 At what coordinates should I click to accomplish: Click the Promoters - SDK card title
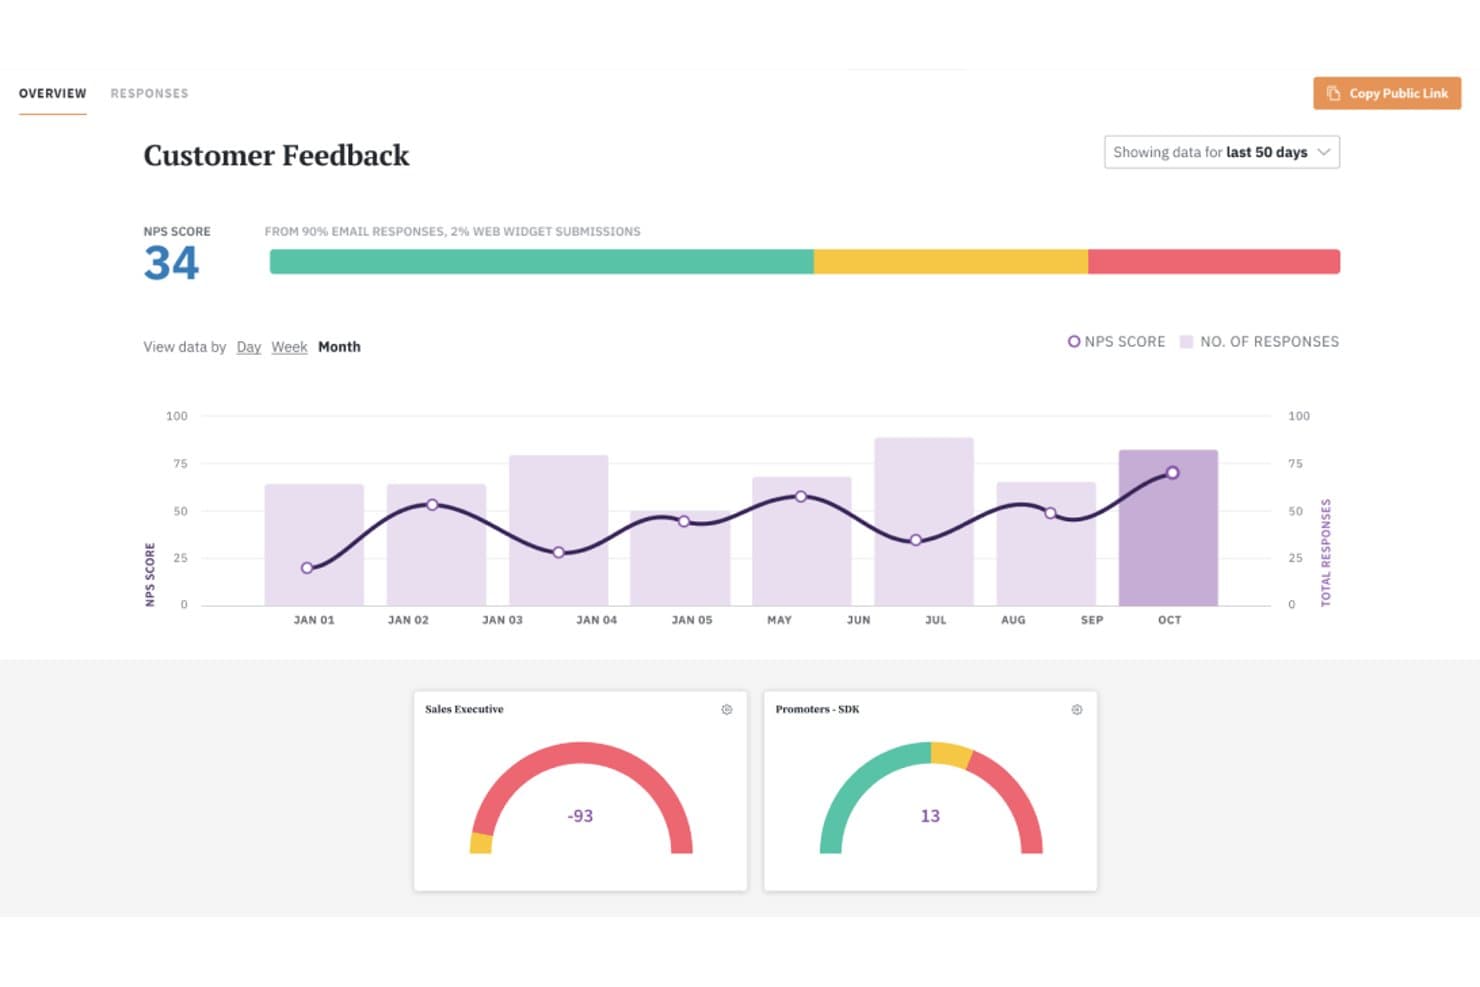click(x=817, y=709)
